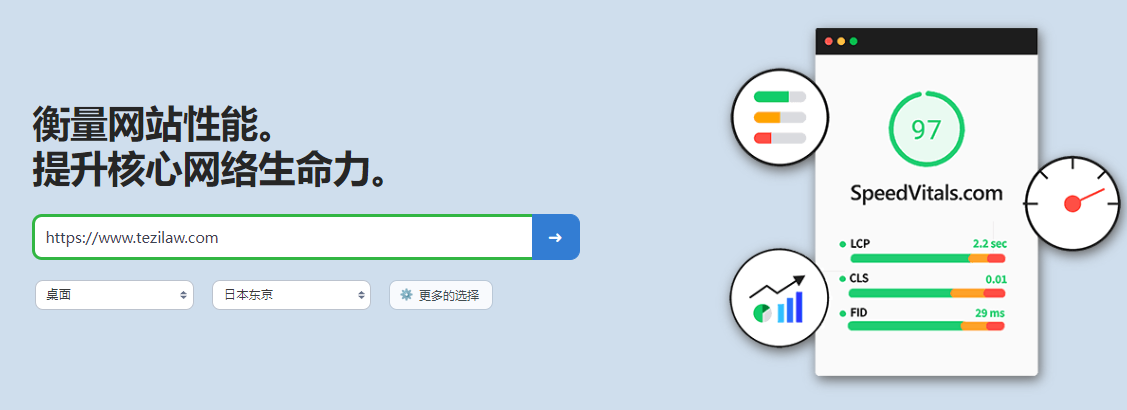Open the 桌面 device dropdown

tap(114, 295)
